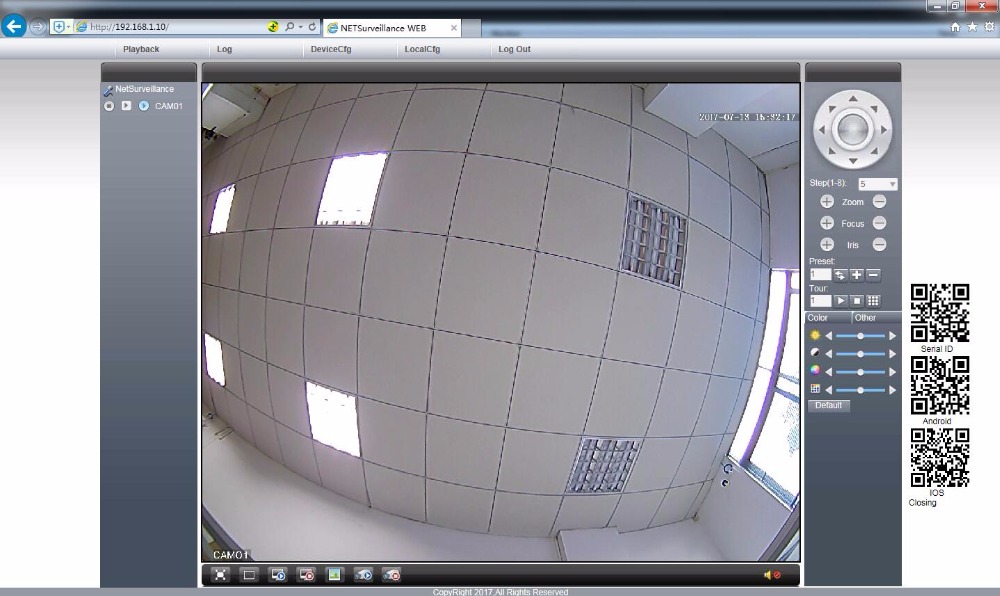The width and height of the screenshot is (1000, 596).
Task: Click Log Out
Action: point(515,49)
